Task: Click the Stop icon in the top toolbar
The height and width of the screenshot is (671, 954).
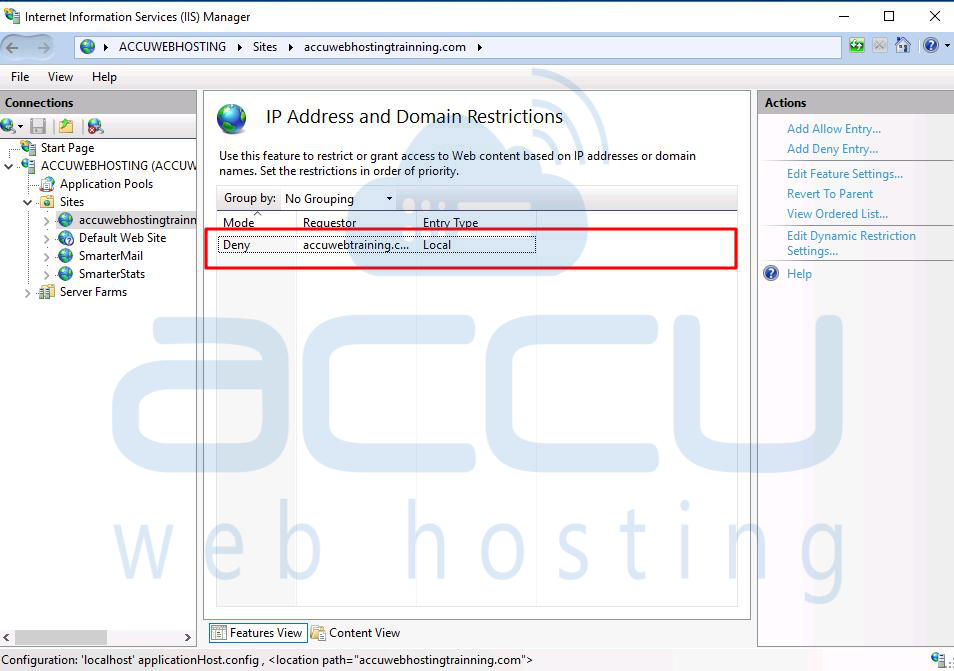Action: tap(880, 46)
